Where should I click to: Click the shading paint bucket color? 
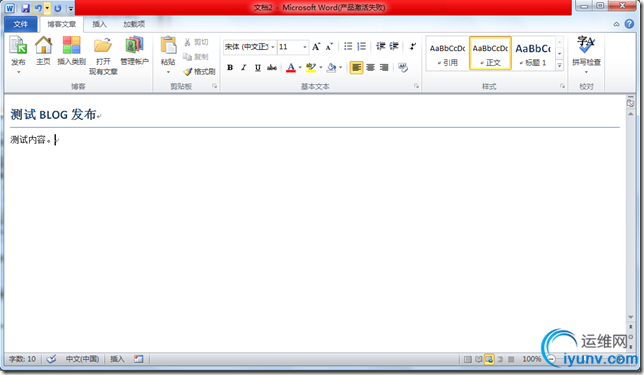[x=331, y=67]
